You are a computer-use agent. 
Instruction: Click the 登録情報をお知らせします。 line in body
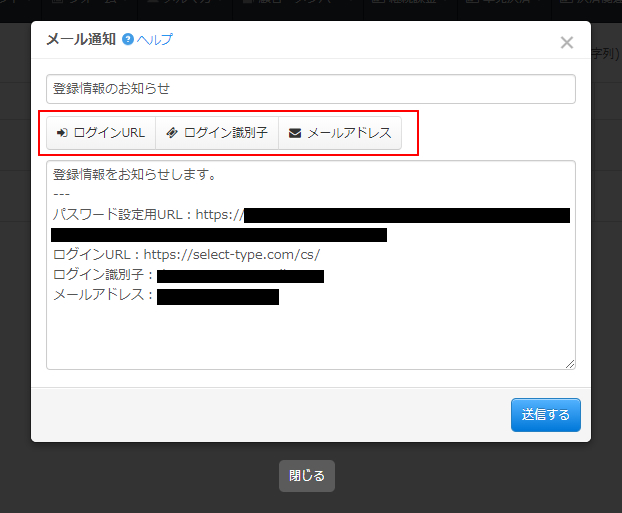click(135, 175)
